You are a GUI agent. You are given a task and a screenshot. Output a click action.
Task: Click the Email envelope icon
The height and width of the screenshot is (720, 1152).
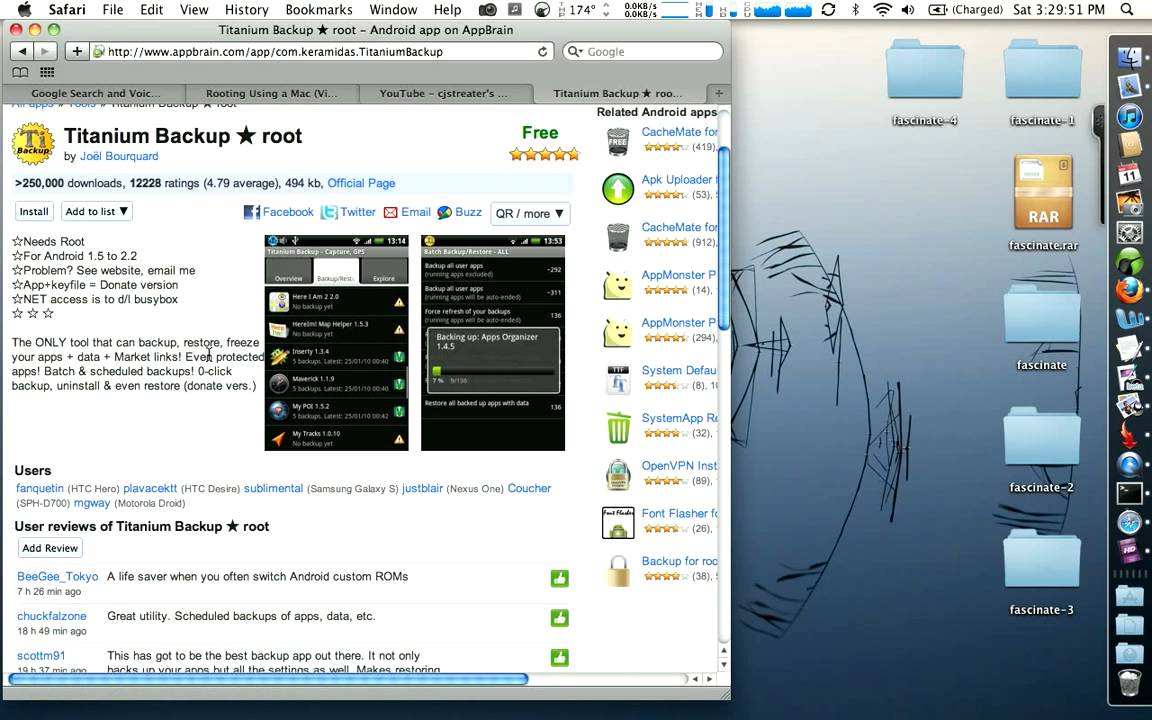click(x=390, y=212)
